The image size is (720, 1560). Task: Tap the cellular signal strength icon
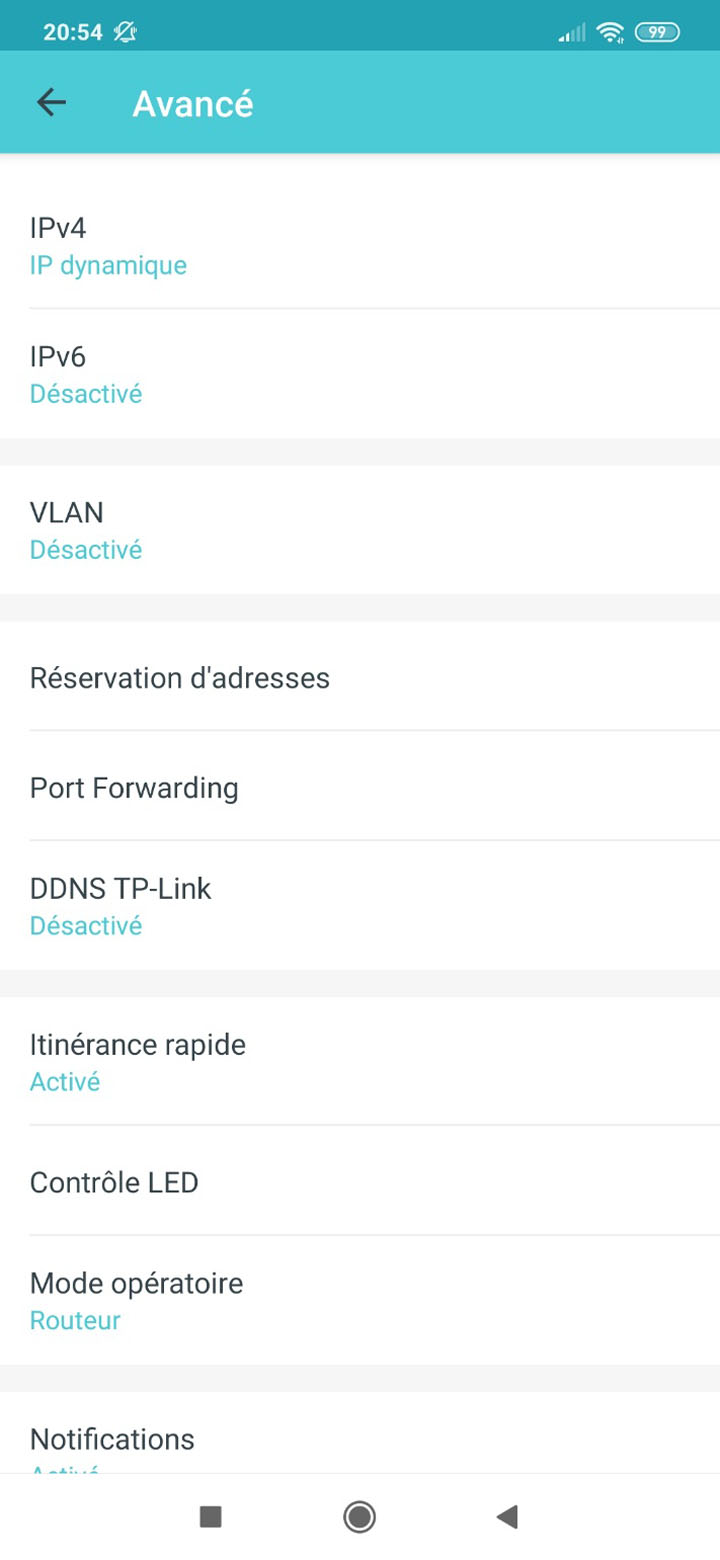point(573,33)
